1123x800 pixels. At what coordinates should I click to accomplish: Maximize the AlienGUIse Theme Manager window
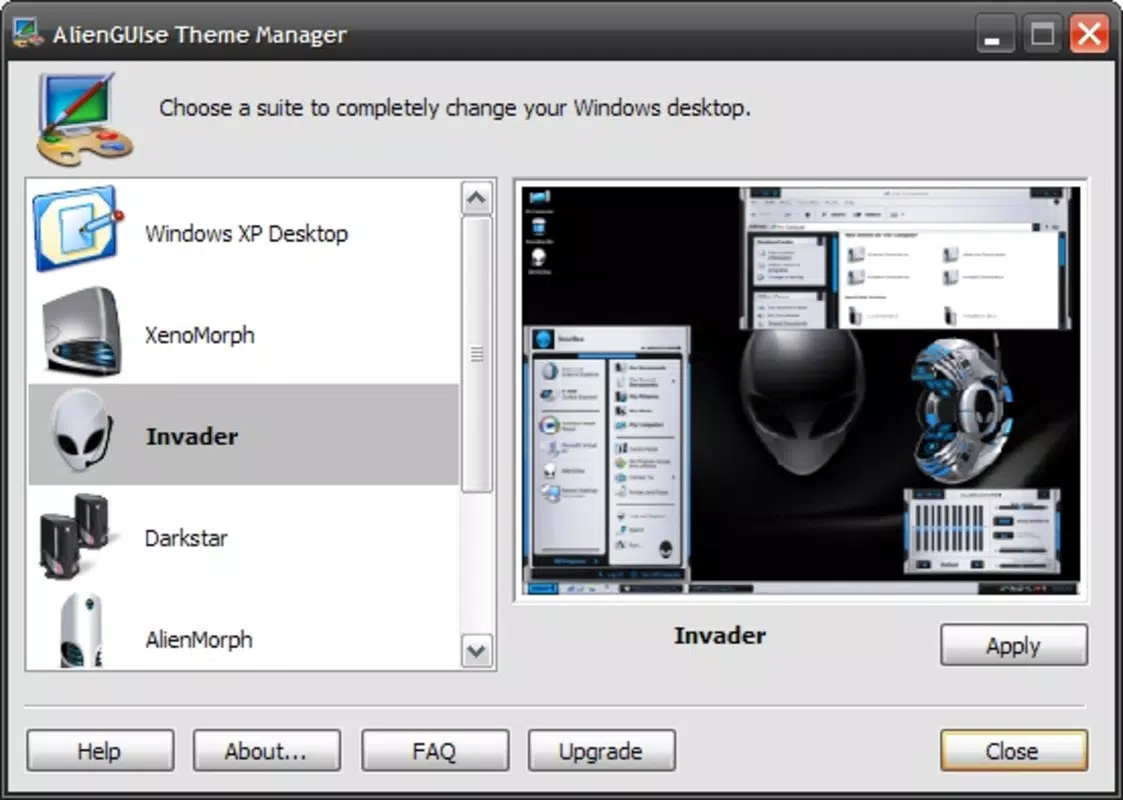pyautogui.click(x=1042, y=34)
